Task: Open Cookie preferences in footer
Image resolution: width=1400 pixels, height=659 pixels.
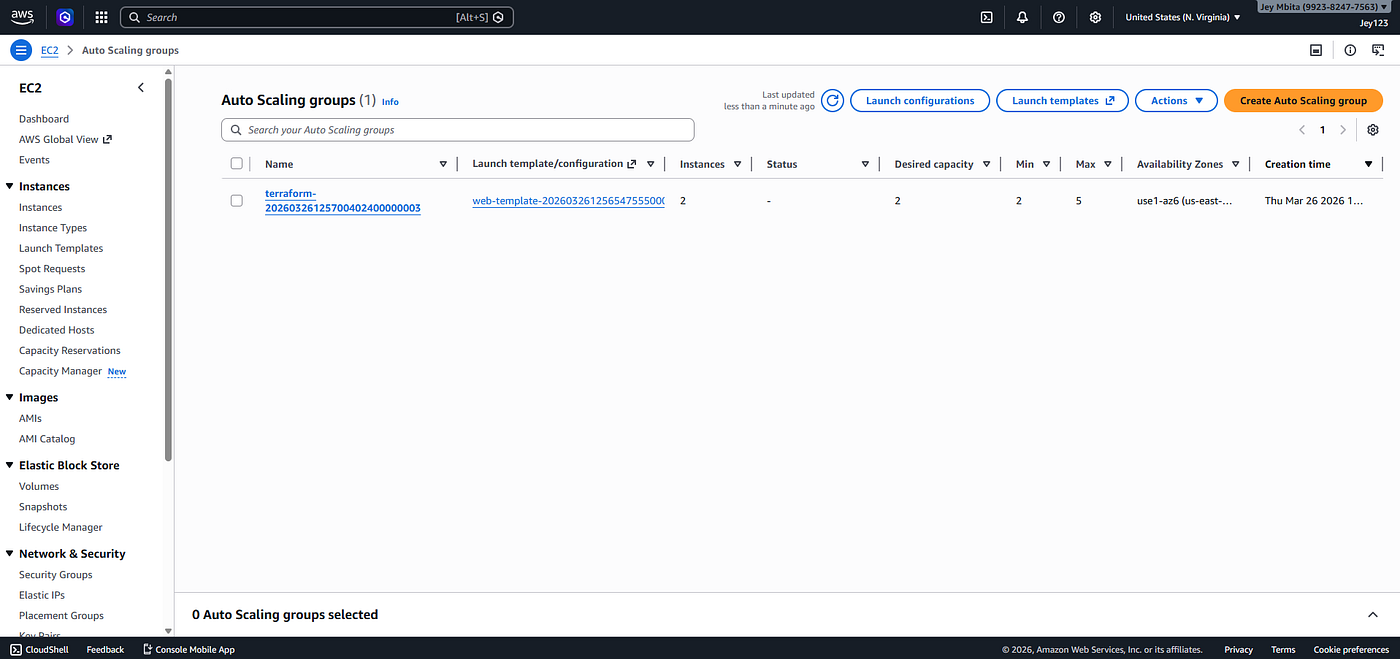Action: (x=1351, y=649)
